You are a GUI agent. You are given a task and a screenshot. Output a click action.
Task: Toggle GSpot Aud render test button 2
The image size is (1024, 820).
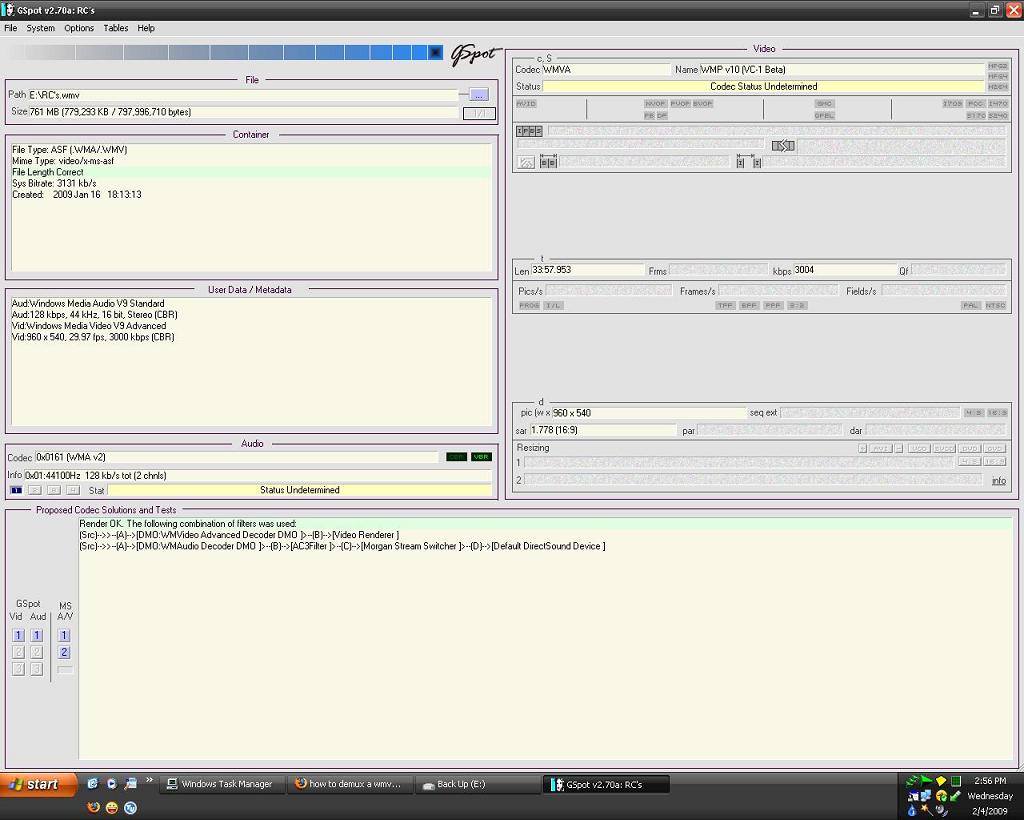pyautogui.click(x=37, y=652)
